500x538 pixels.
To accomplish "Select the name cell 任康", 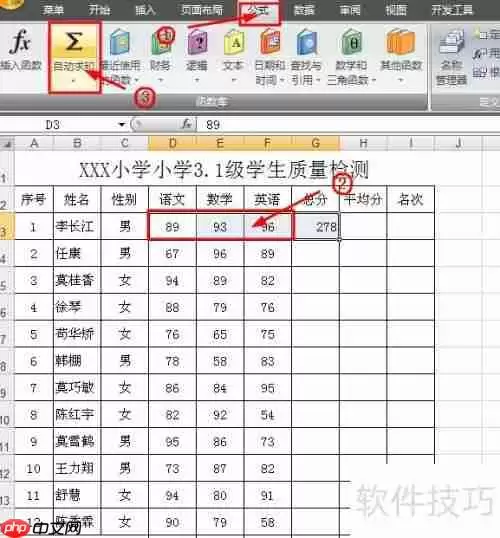I will pos(77,254).
